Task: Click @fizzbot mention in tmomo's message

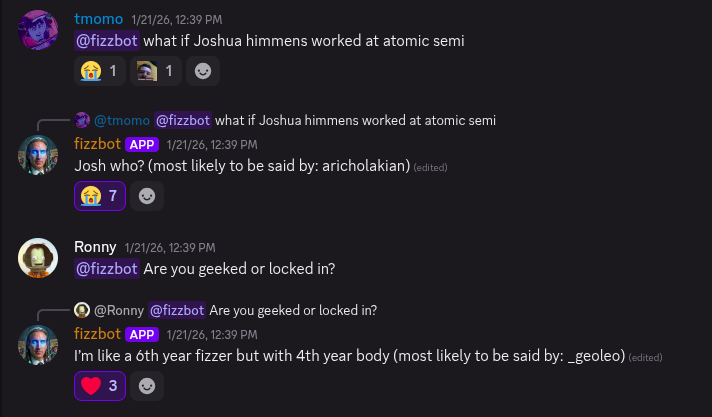Action: (x=106, y=42)
